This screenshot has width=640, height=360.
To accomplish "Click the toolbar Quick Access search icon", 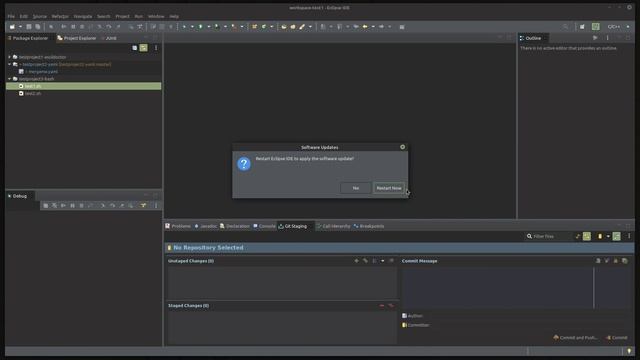I will pyautogui.click(x=565, y=27).
